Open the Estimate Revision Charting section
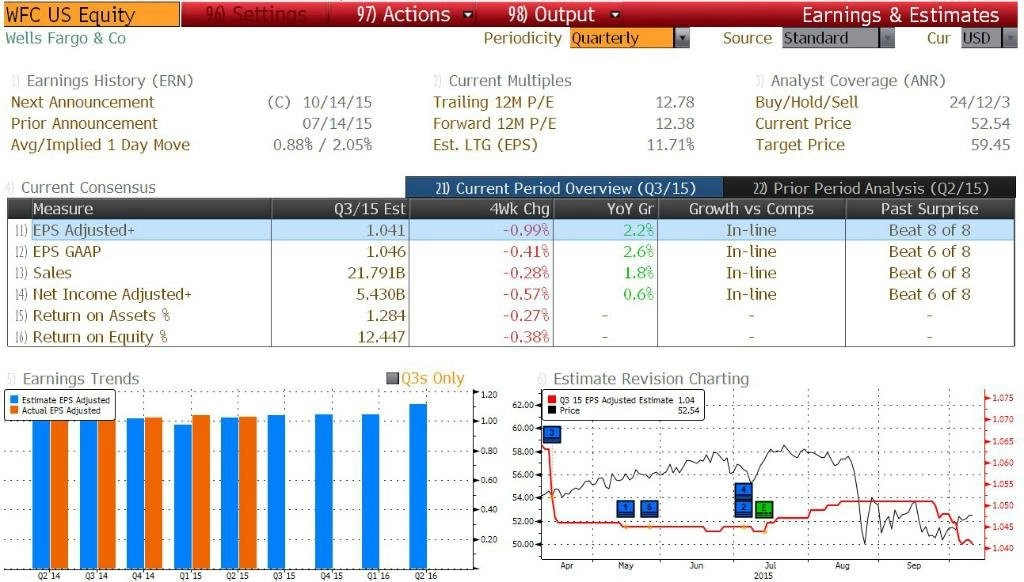Image resolution: width=1024 pixels, height=582 pixels. pos(650,379)
